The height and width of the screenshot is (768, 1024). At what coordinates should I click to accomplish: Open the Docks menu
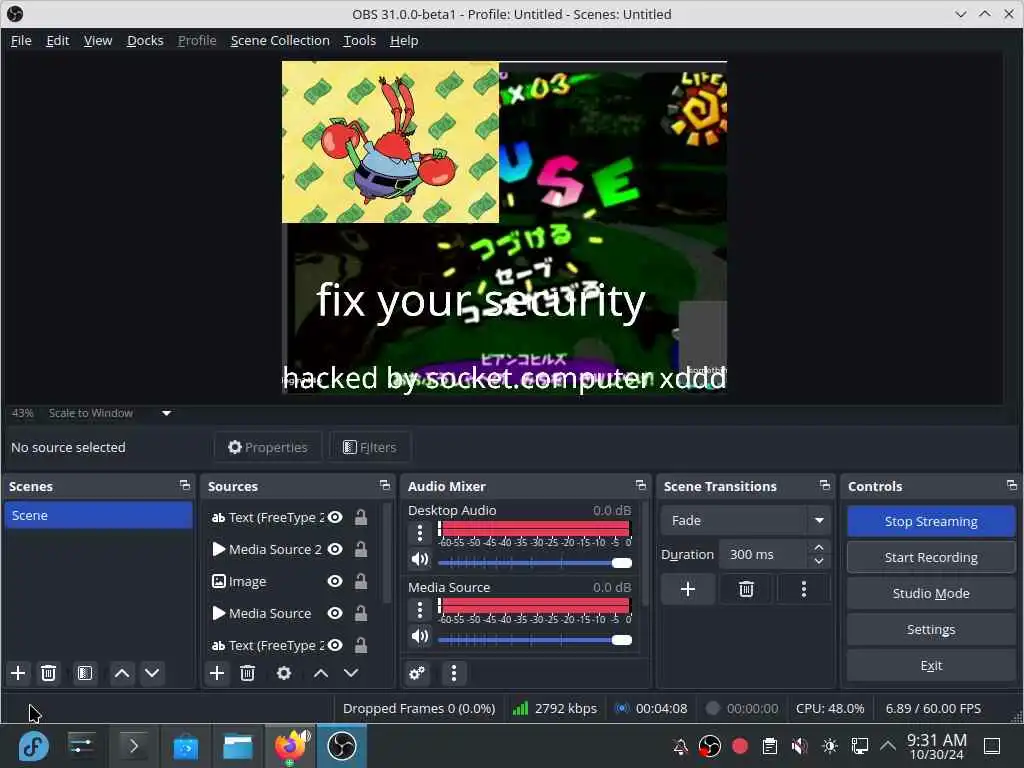click(x=145, y=40)
